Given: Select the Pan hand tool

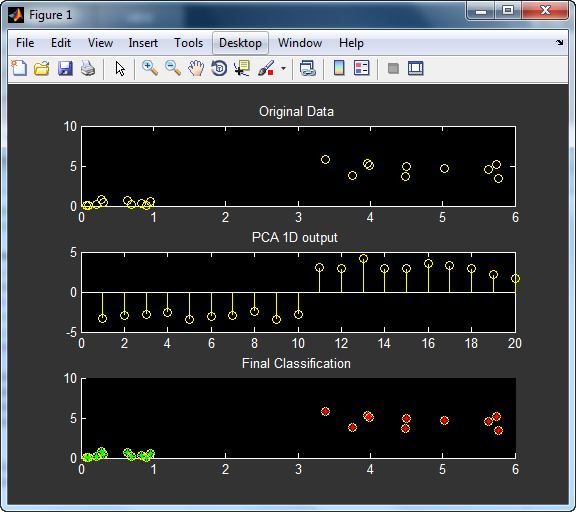Looking at the screenshot, I should [196, 68].
